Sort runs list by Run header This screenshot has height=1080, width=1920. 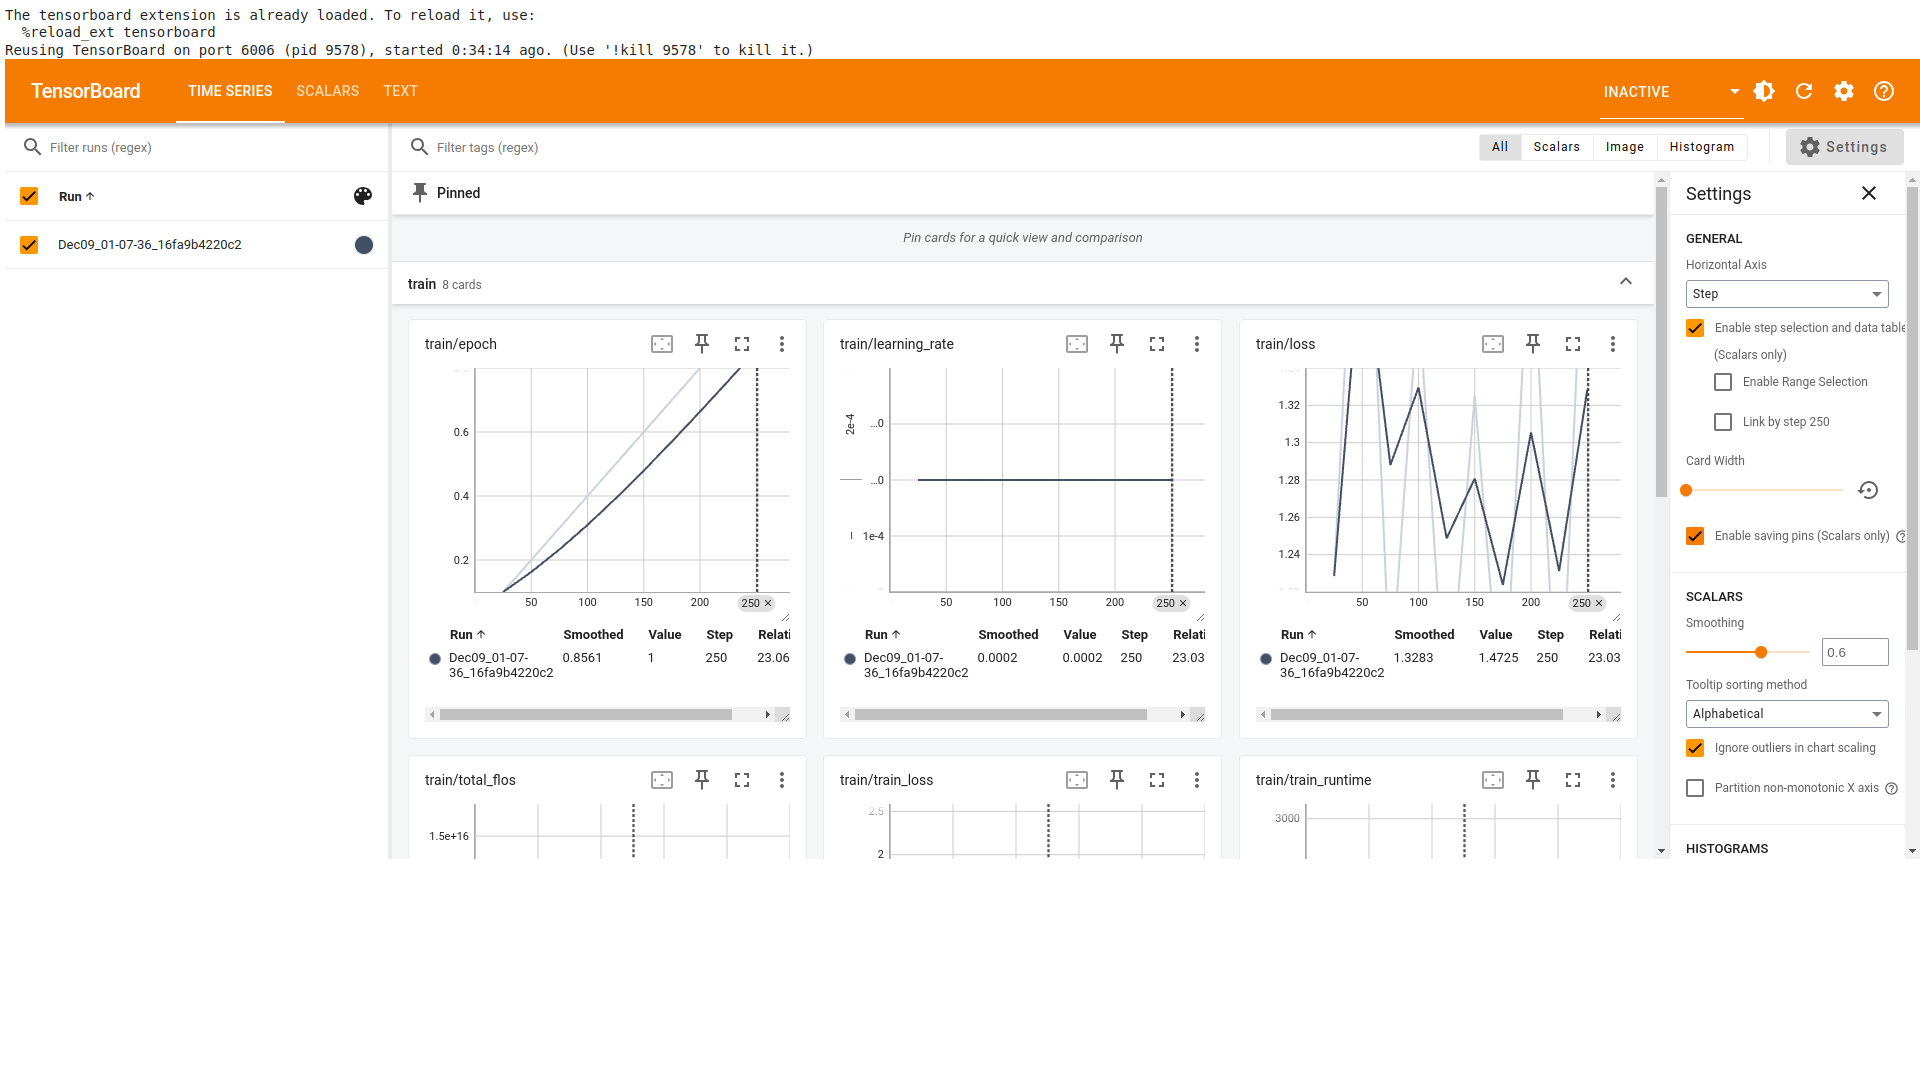point(76,197)
